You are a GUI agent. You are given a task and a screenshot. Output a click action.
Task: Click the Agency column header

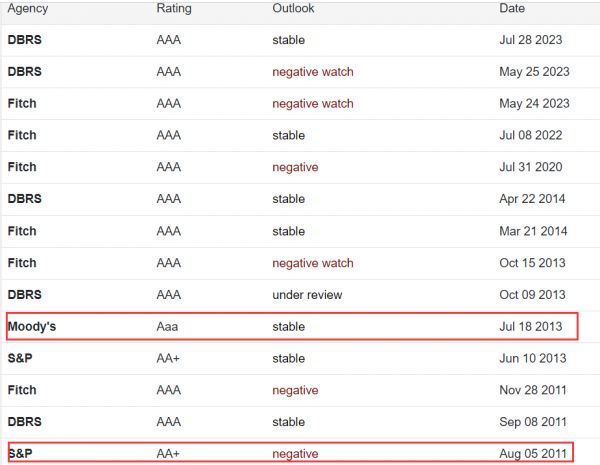pyautogui.click(x=27, y=9)
